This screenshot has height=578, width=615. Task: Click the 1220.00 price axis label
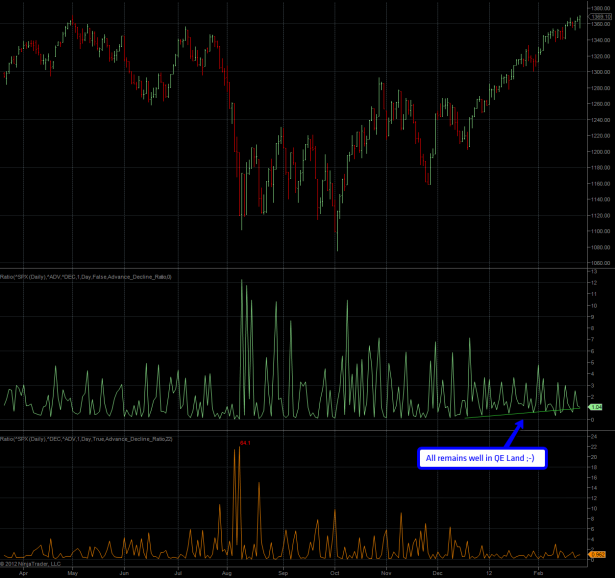(600, 136)
